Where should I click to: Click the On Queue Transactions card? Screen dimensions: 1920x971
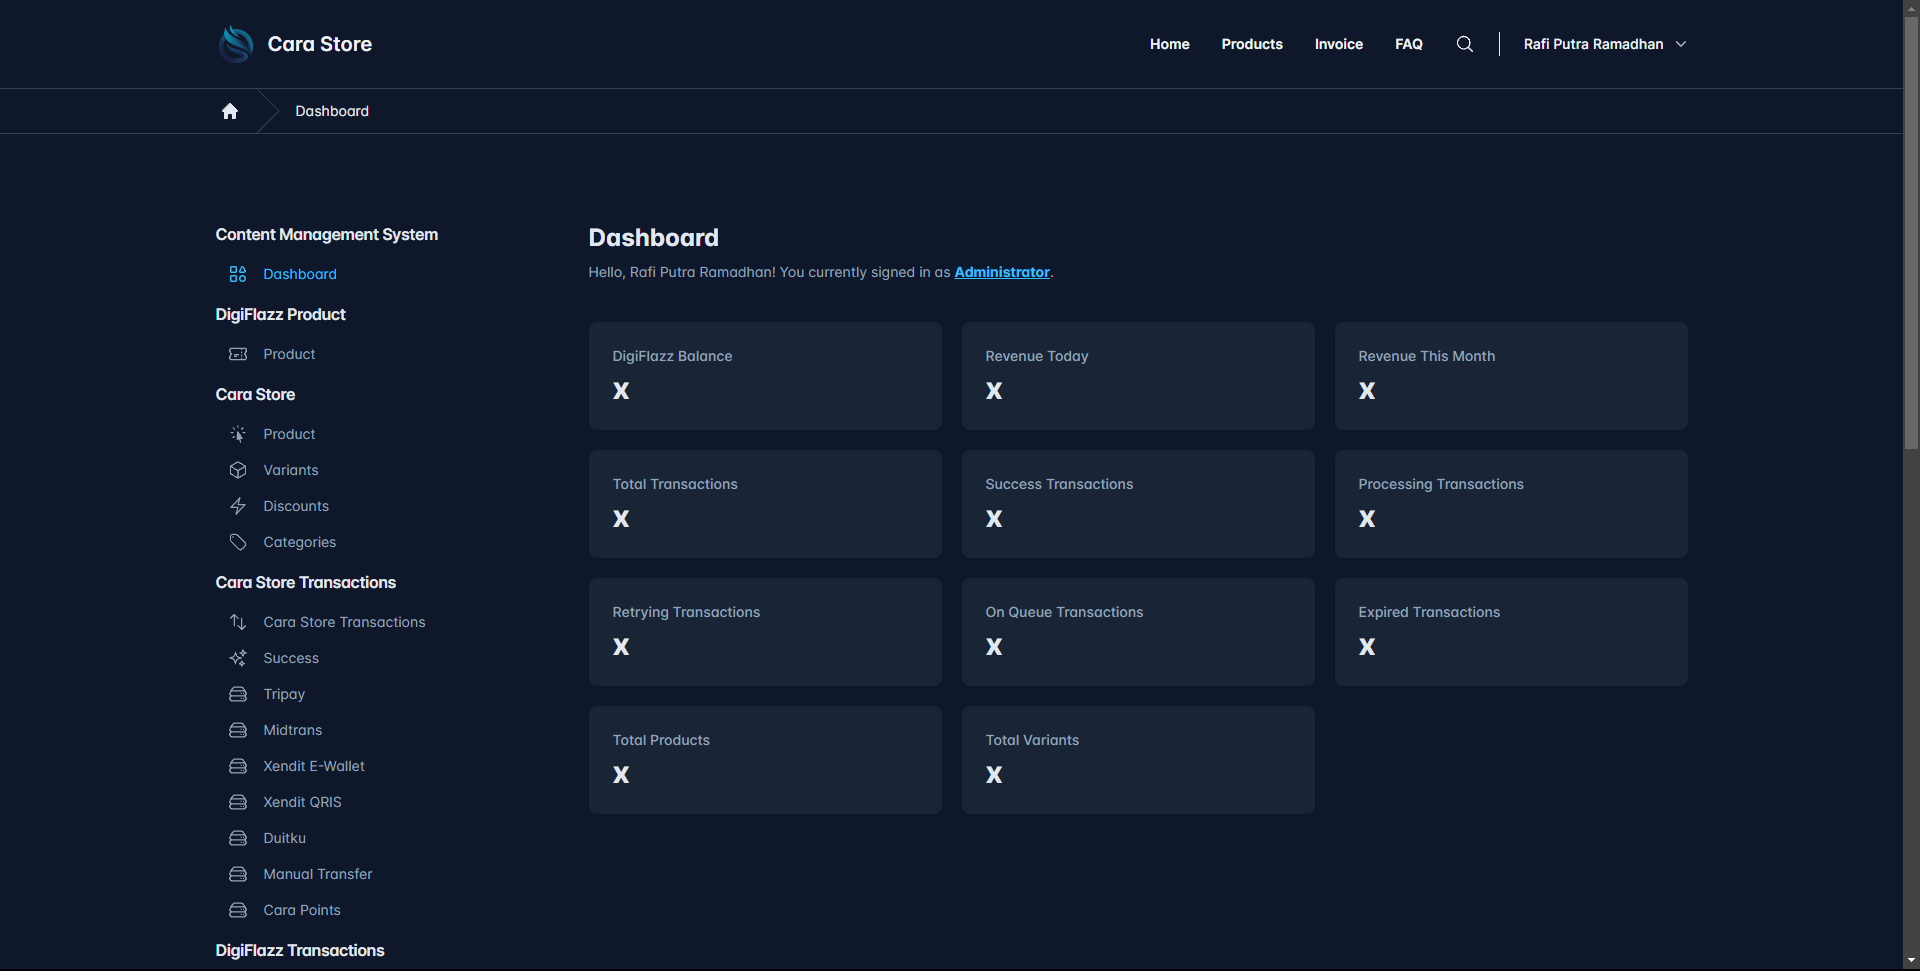[1138, 632]
